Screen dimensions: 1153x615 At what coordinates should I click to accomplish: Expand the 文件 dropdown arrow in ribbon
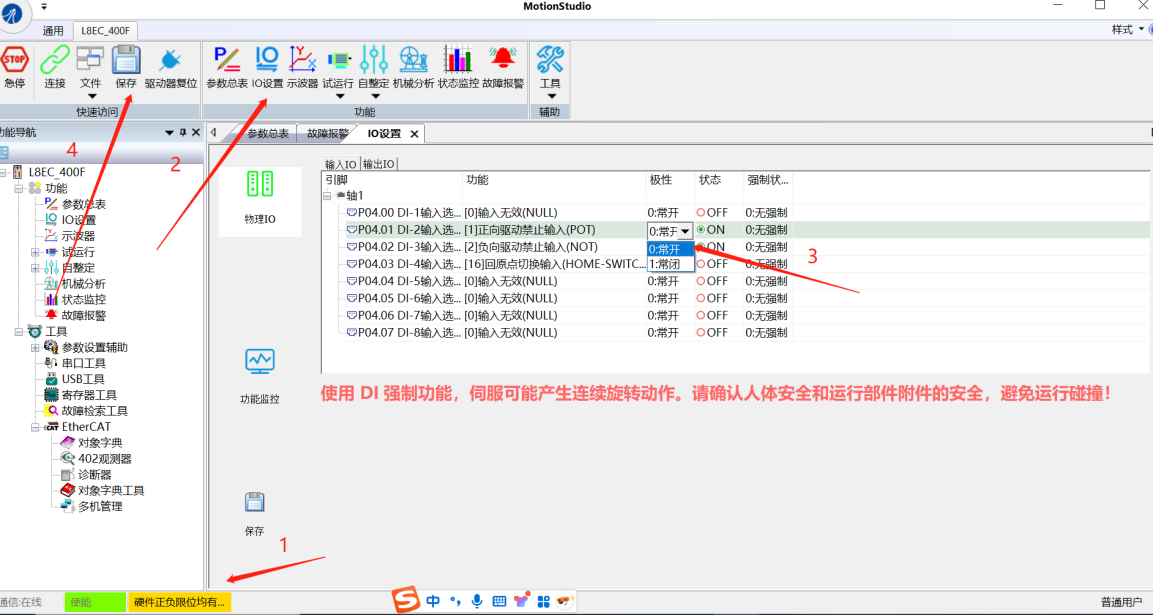tap(91, 96)
